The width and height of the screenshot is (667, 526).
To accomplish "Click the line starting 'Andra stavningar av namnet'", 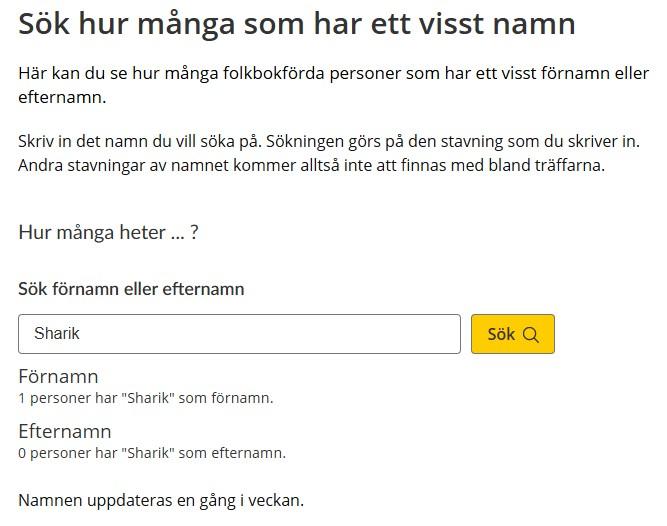I will click(x=311, y=165).
